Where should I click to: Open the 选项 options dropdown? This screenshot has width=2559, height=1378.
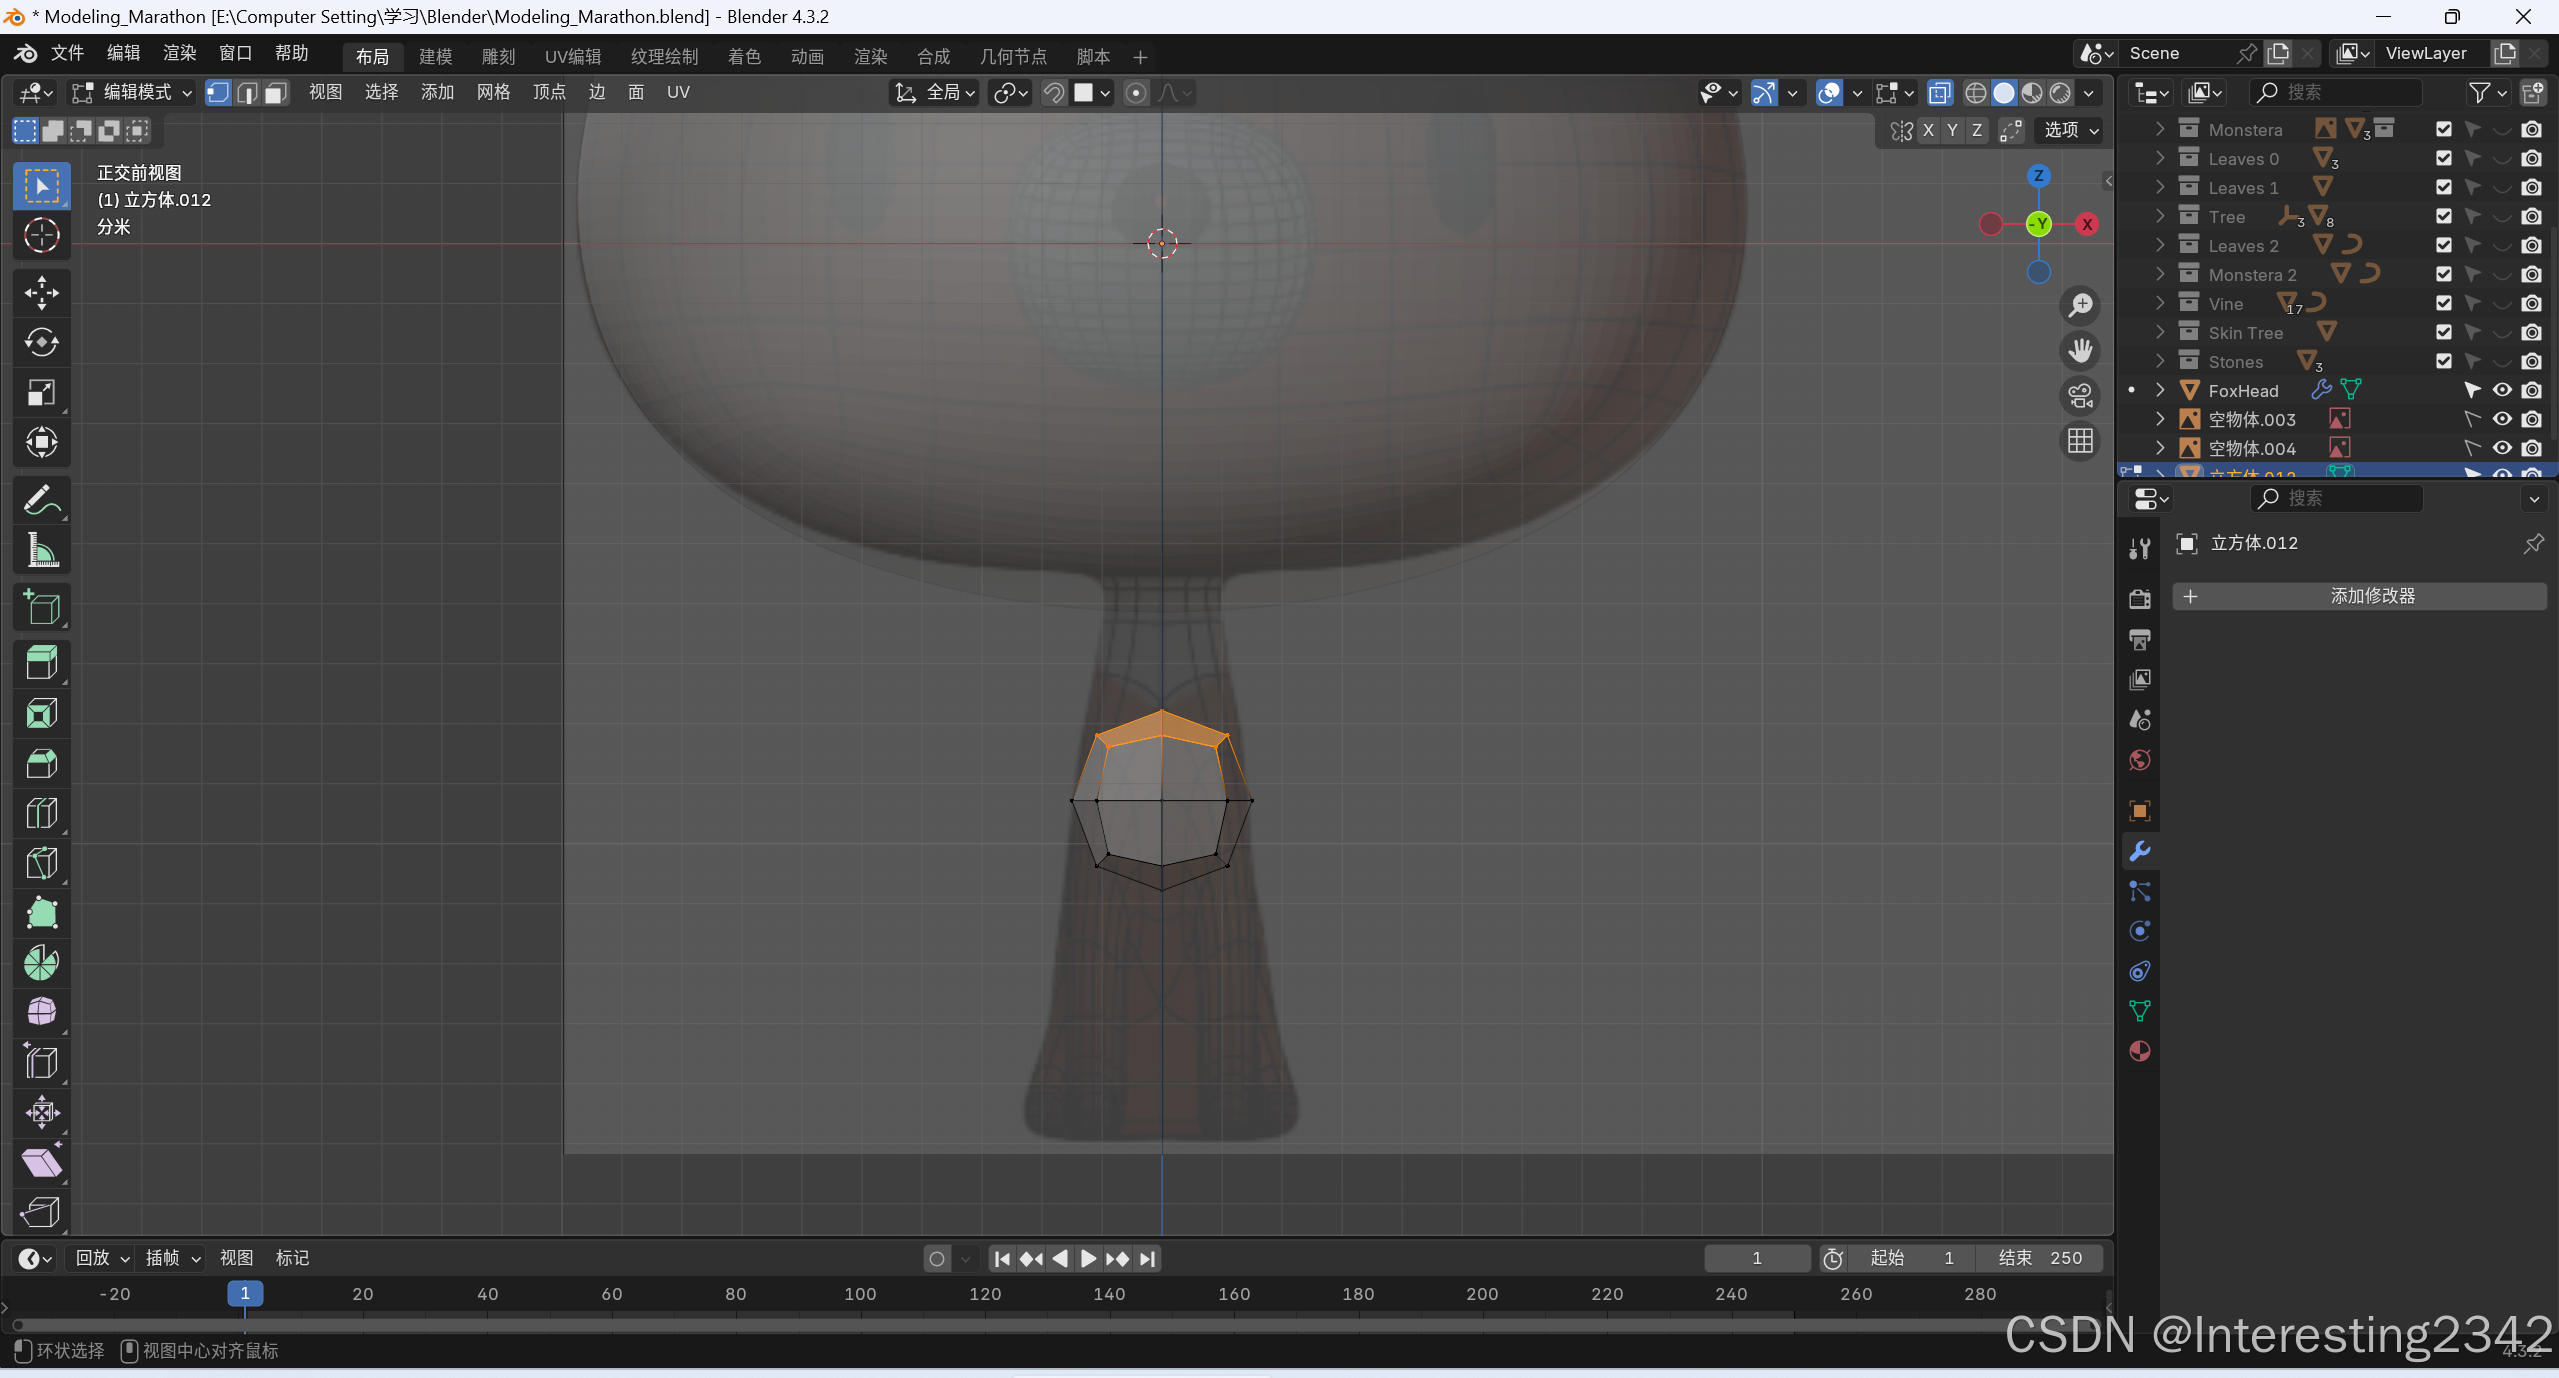pyautogui.click(x=2070, y=131)
